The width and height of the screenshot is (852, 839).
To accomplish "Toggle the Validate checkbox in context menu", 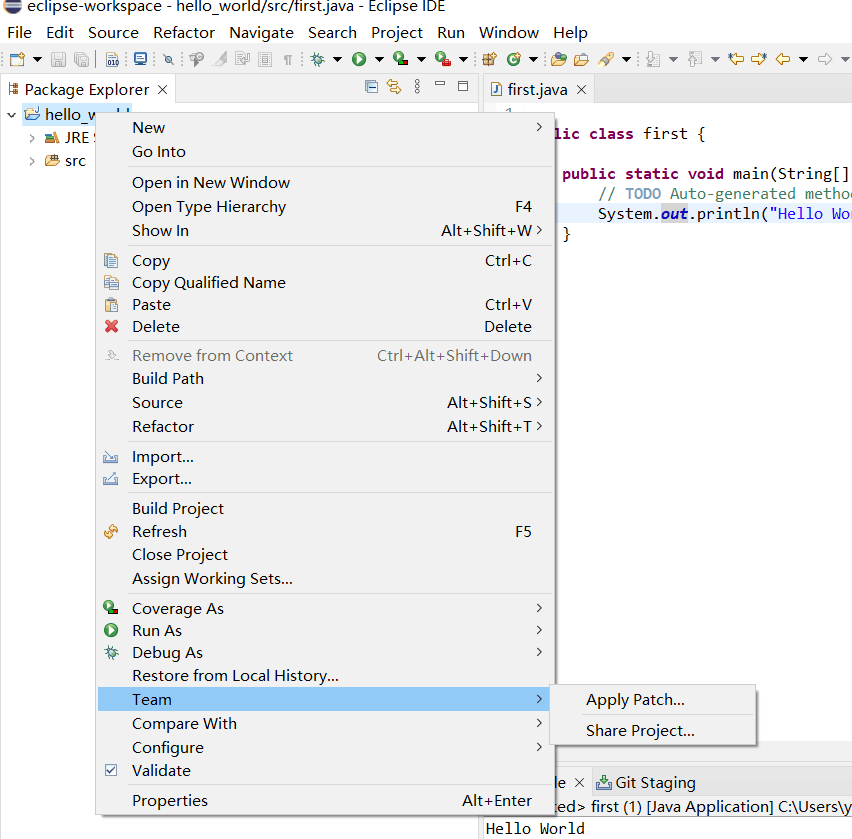I will pos(111,770).
